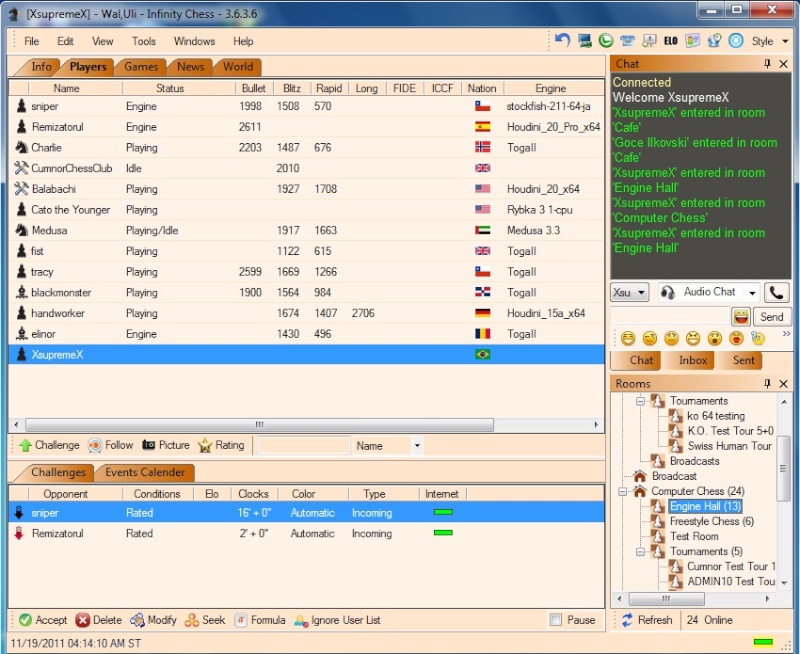Viewport: 800px width, 654px height.
Task: Open the Formula settings
Action: pyautogui.click(x=260, y=620)
